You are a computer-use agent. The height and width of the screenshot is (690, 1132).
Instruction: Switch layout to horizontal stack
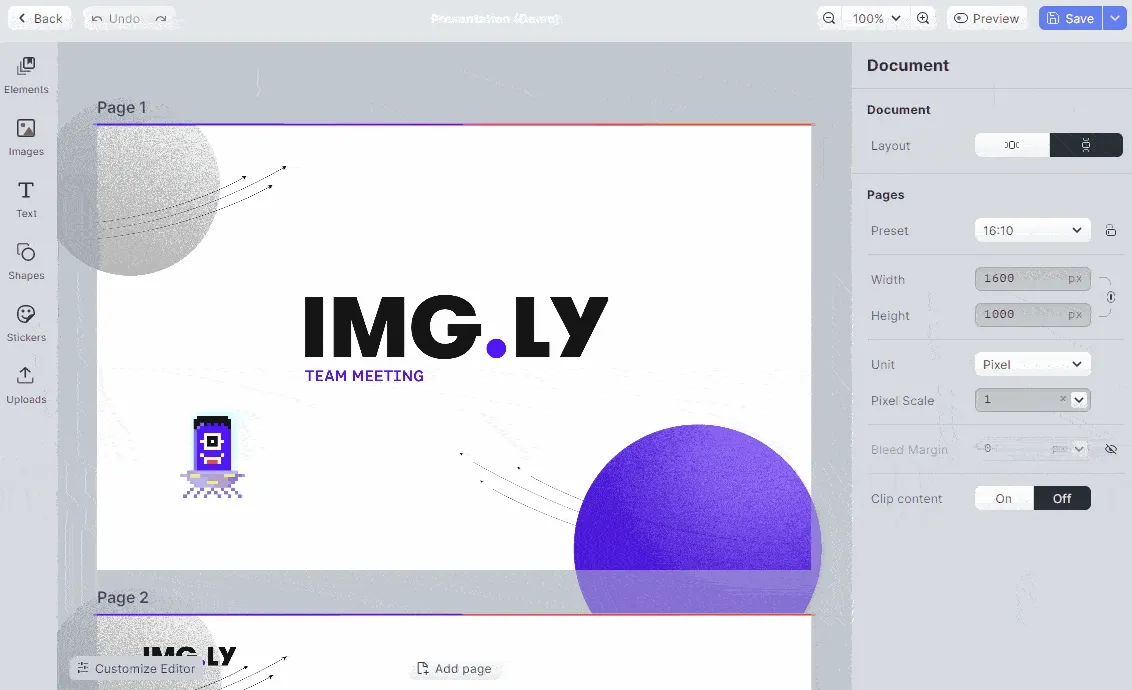pos(1012,145)
